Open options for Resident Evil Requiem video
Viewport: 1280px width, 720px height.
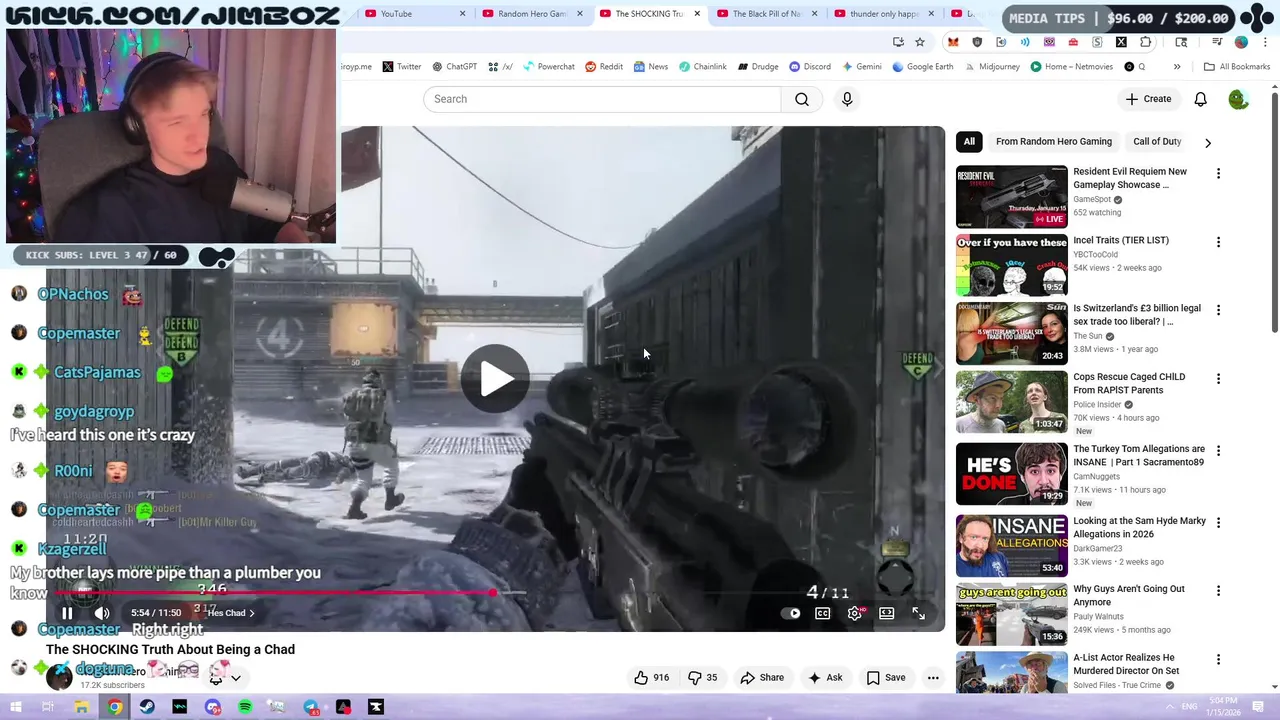pyautogui.click(x=1218, y=173)
